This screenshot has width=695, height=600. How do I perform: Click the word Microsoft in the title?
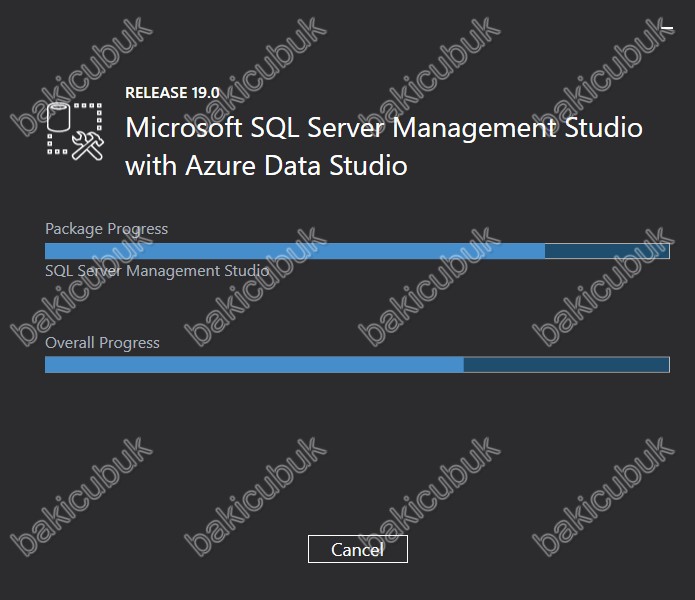pyautogui.click(x=184, y=128)
